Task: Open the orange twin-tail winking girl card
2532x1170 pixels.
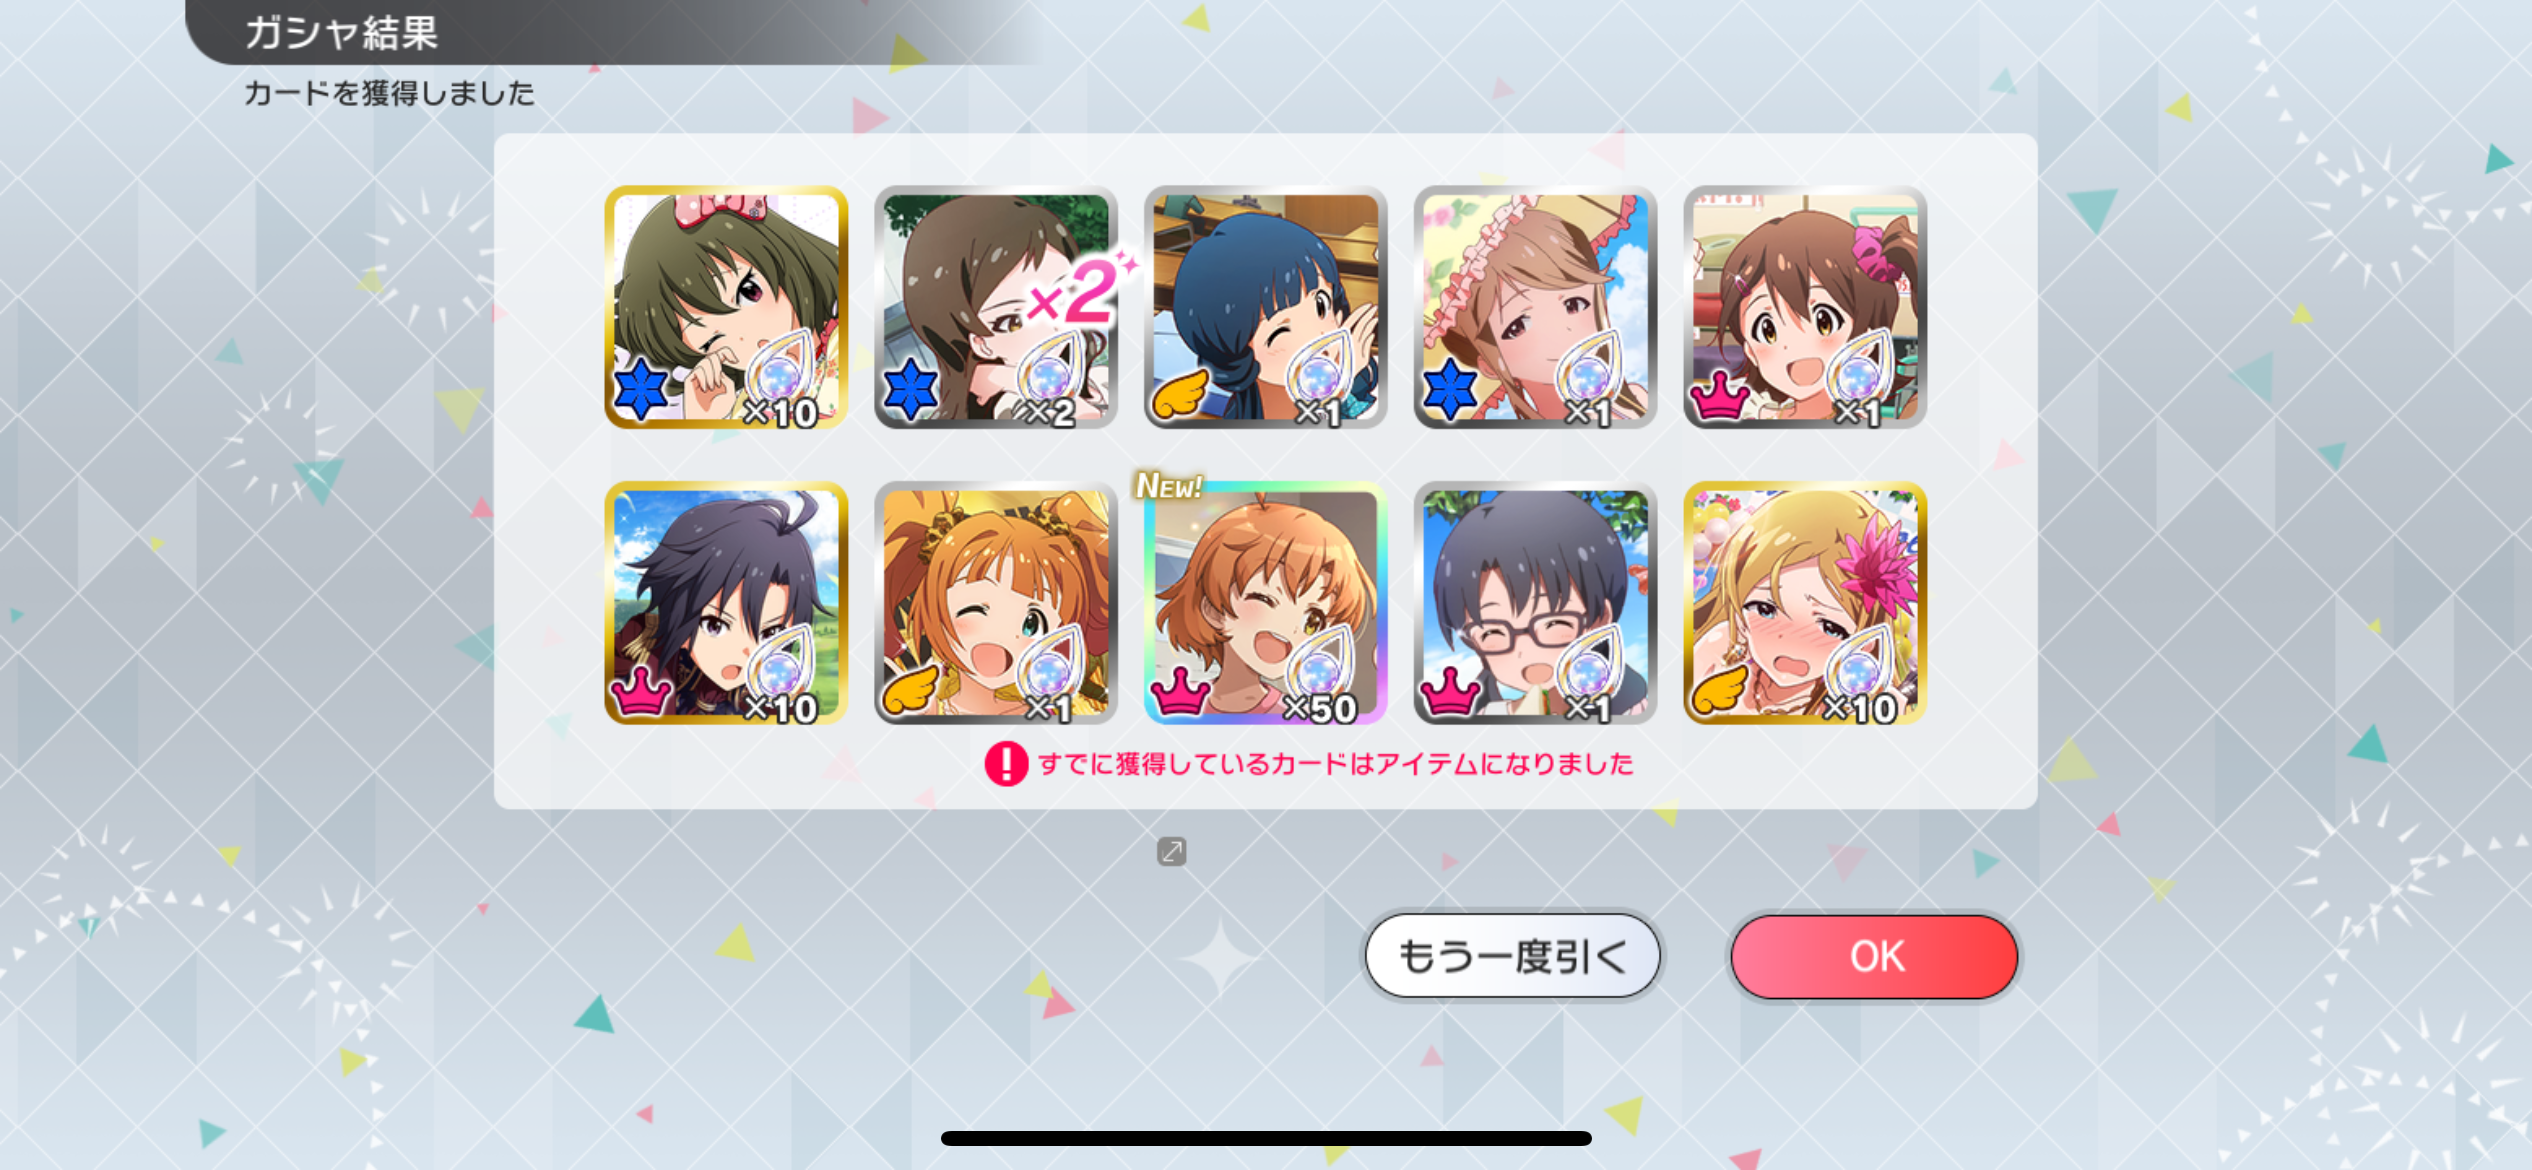Action: 995,603
